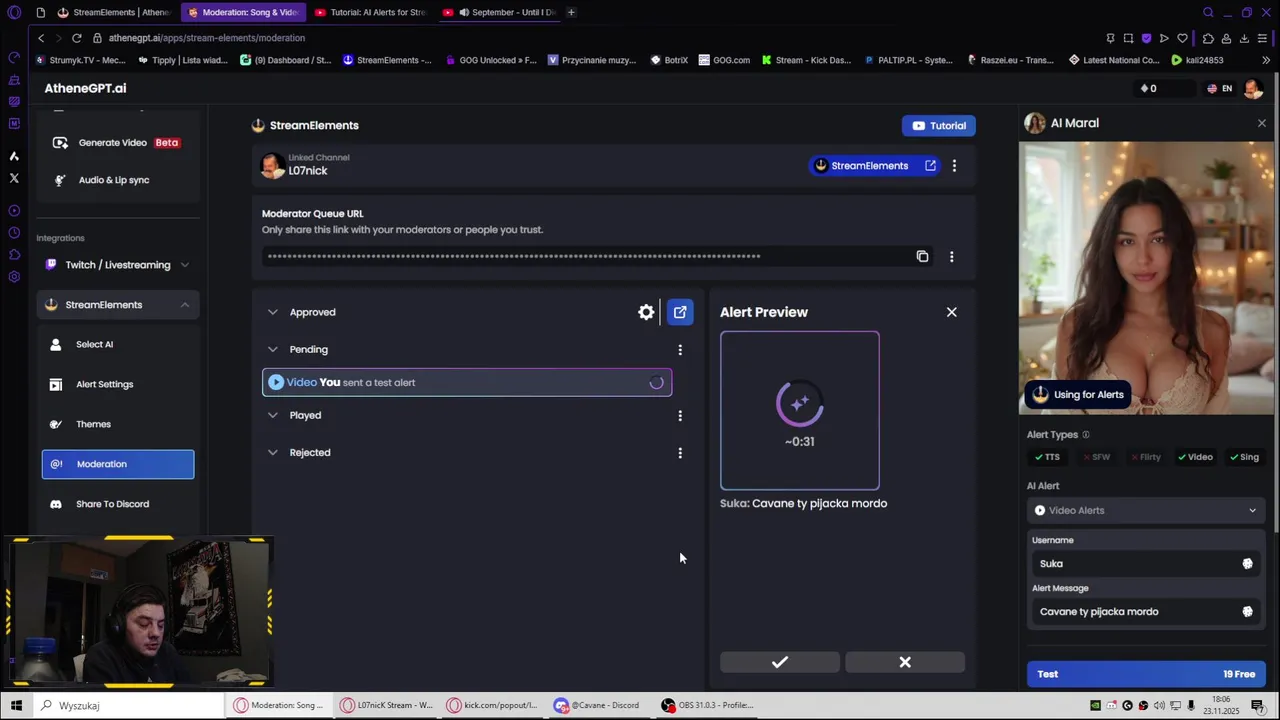Open the L07nicK Stream taskbar window
This screenshot has width=1280, height=720.
386,705
